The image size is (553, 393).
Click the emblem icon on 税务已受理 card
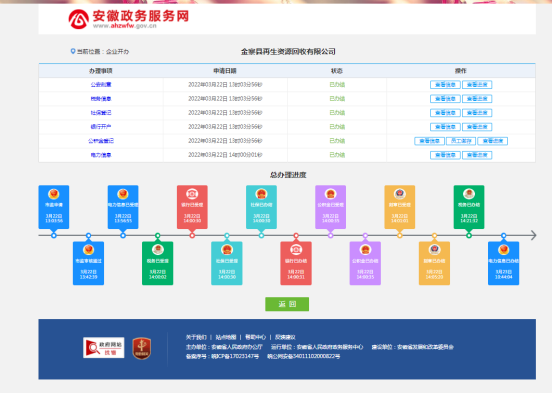(x=158, y=250)
